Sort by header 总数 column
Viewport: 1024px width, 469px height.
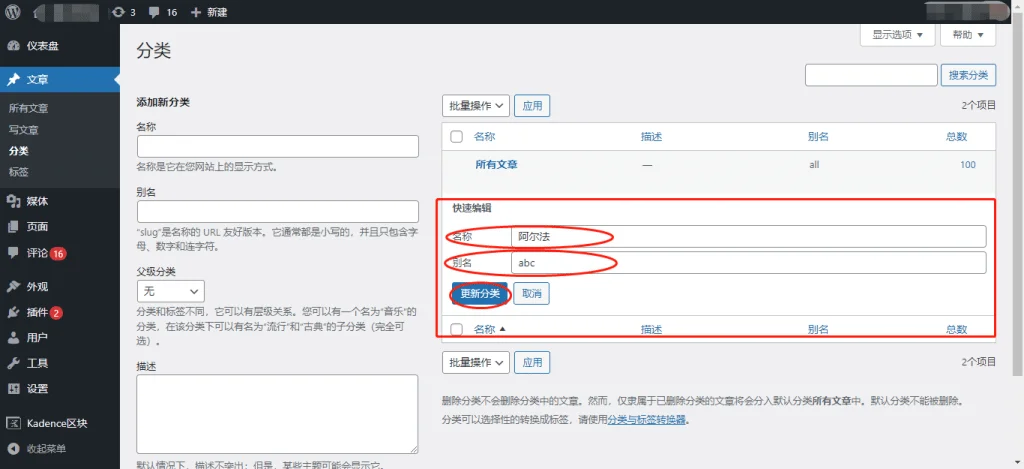coord(957,137)
